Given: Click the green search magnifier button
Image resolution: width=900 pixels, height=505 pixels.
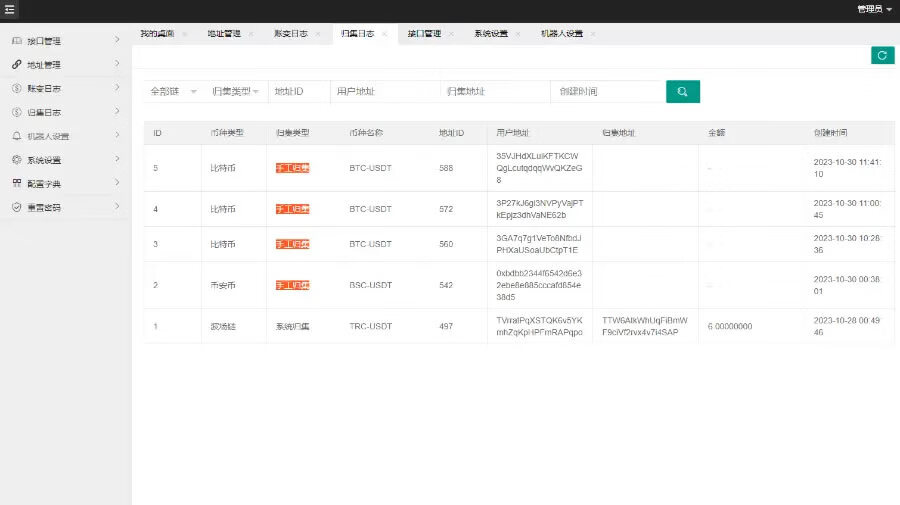Looking at the screenshot, I should pos(683,91).
